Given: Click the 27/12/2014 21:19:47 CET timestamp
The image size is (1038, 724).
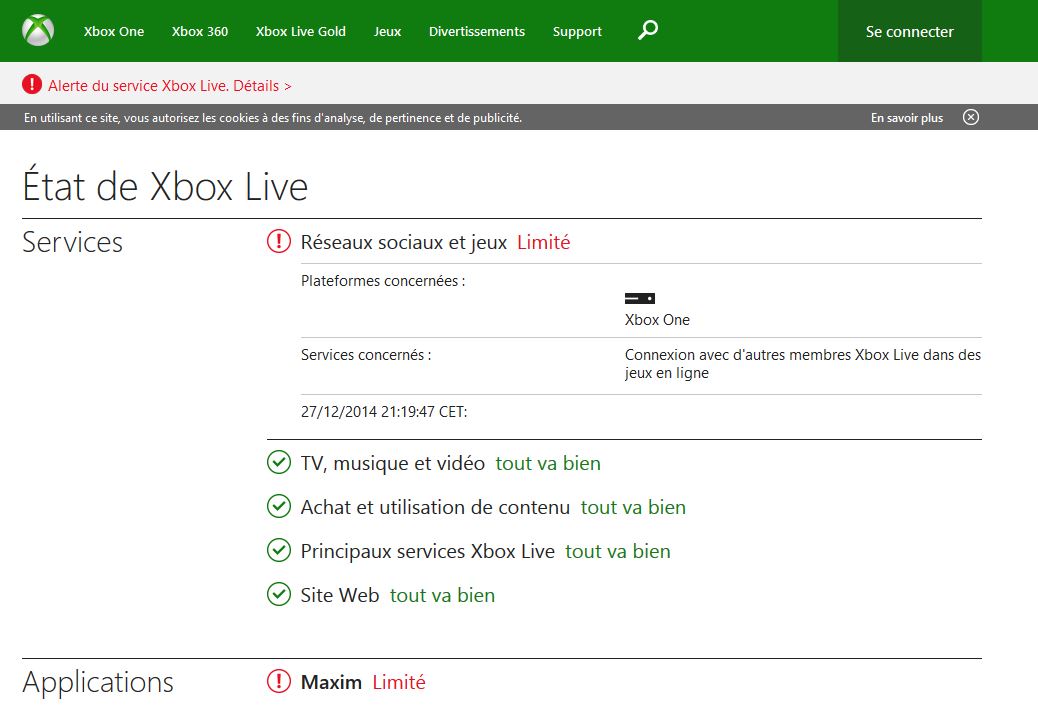Looking at the screenshot, I should click(x=384, y=412).
